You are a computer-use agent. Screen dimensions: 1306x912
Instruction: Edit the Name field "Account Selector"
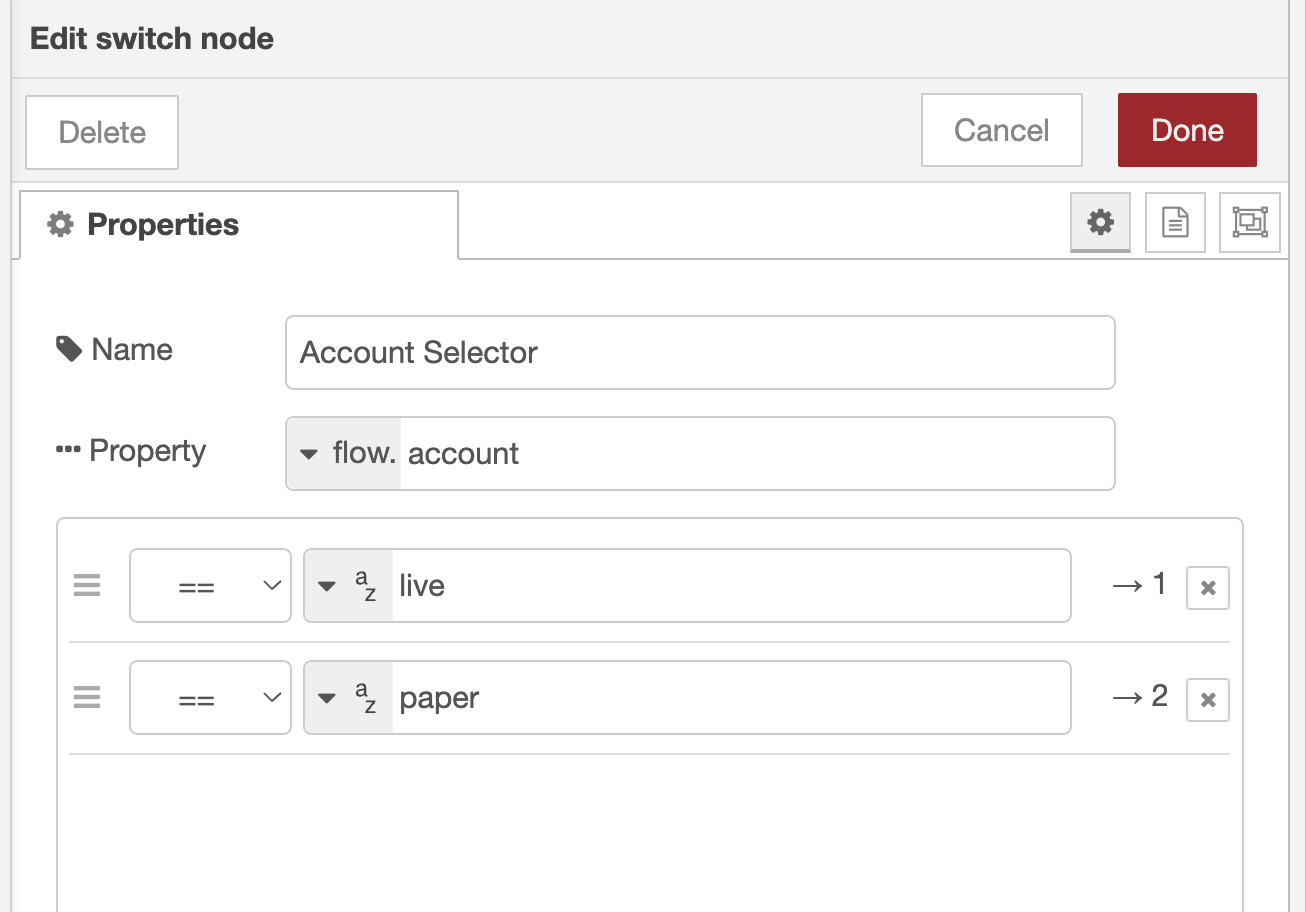[700, 353]
